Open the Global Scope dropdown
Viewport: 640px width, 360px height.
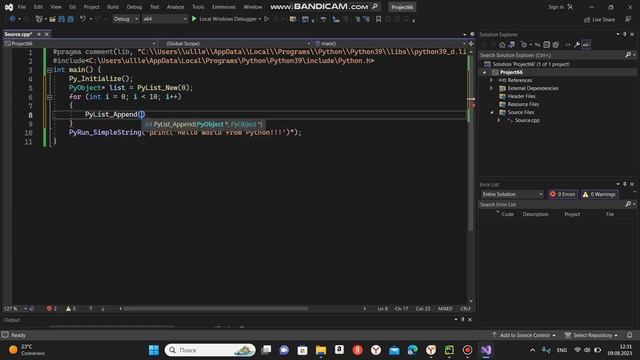tap(237, 43)
